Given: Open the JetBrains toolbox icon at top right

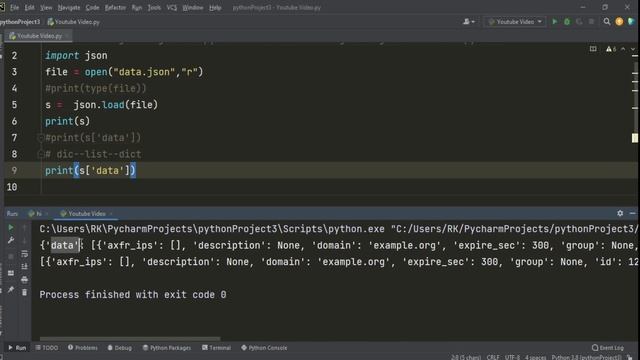Looking at the screenshot, I should [631, 22].
